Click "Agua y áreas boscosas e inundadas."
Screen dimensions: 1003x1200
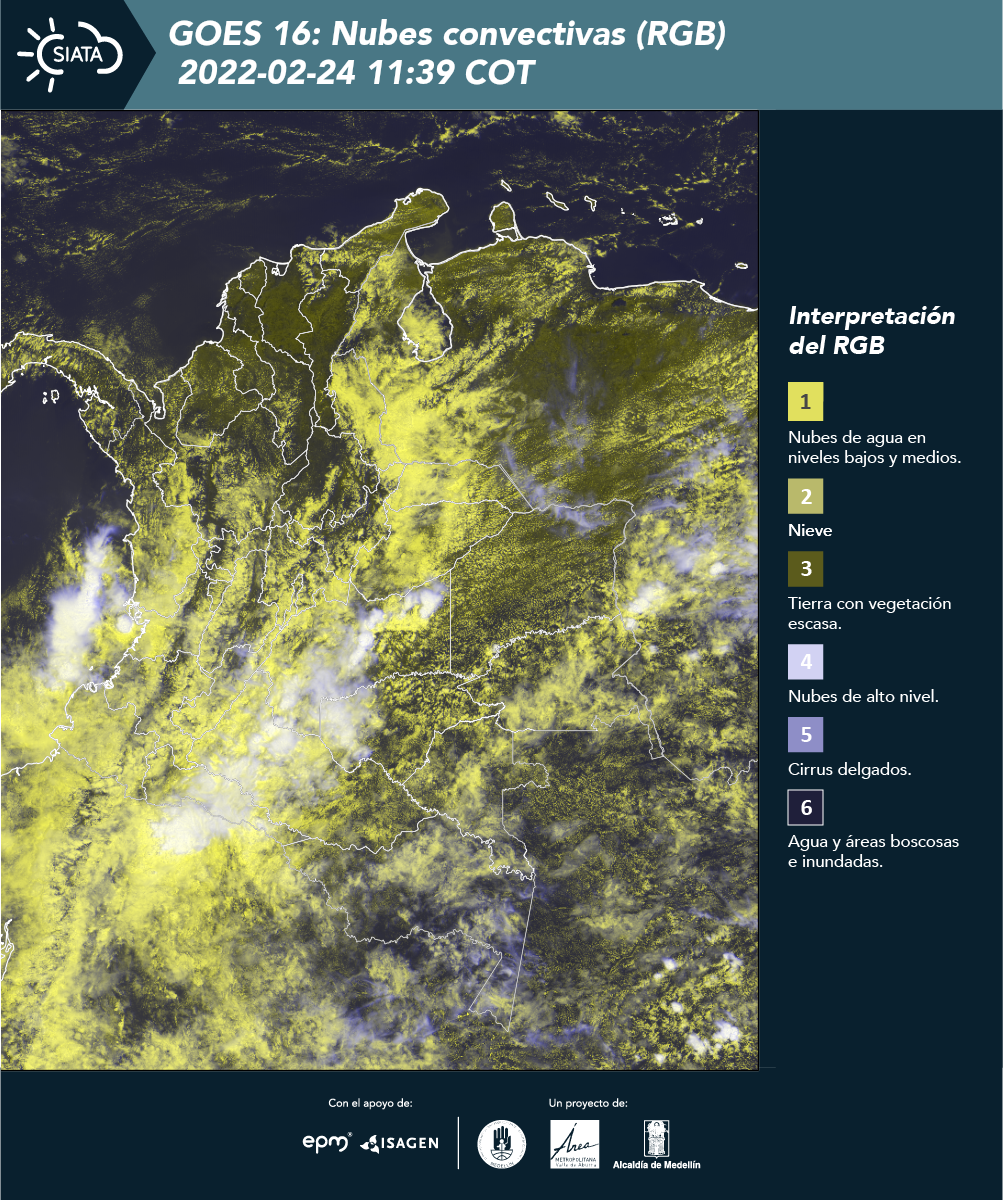pos(873,852)
